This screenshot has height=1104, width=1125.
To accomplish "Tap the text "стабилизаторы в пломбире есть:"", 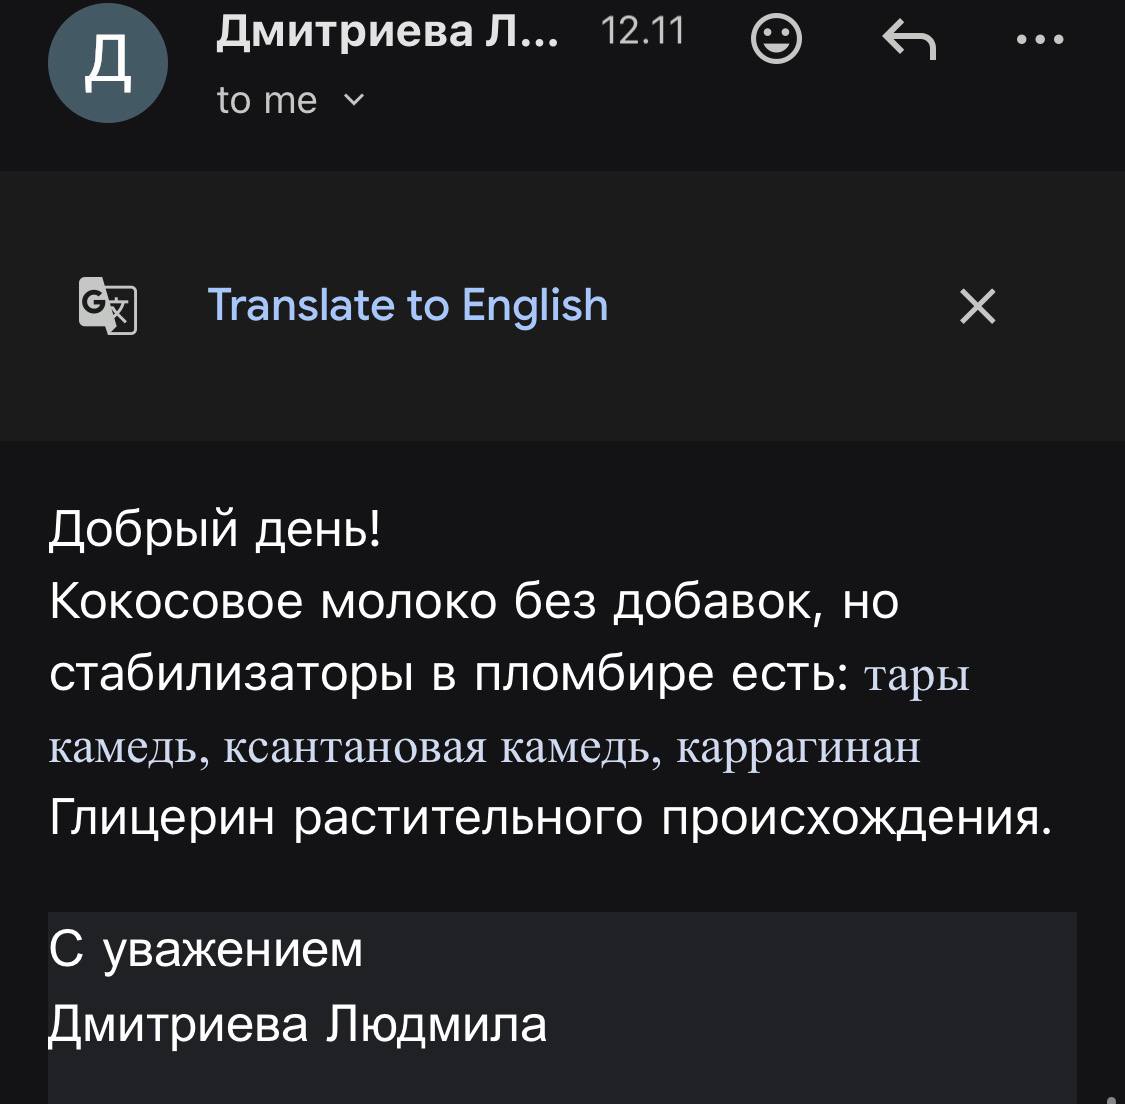I will pos(446,675).
